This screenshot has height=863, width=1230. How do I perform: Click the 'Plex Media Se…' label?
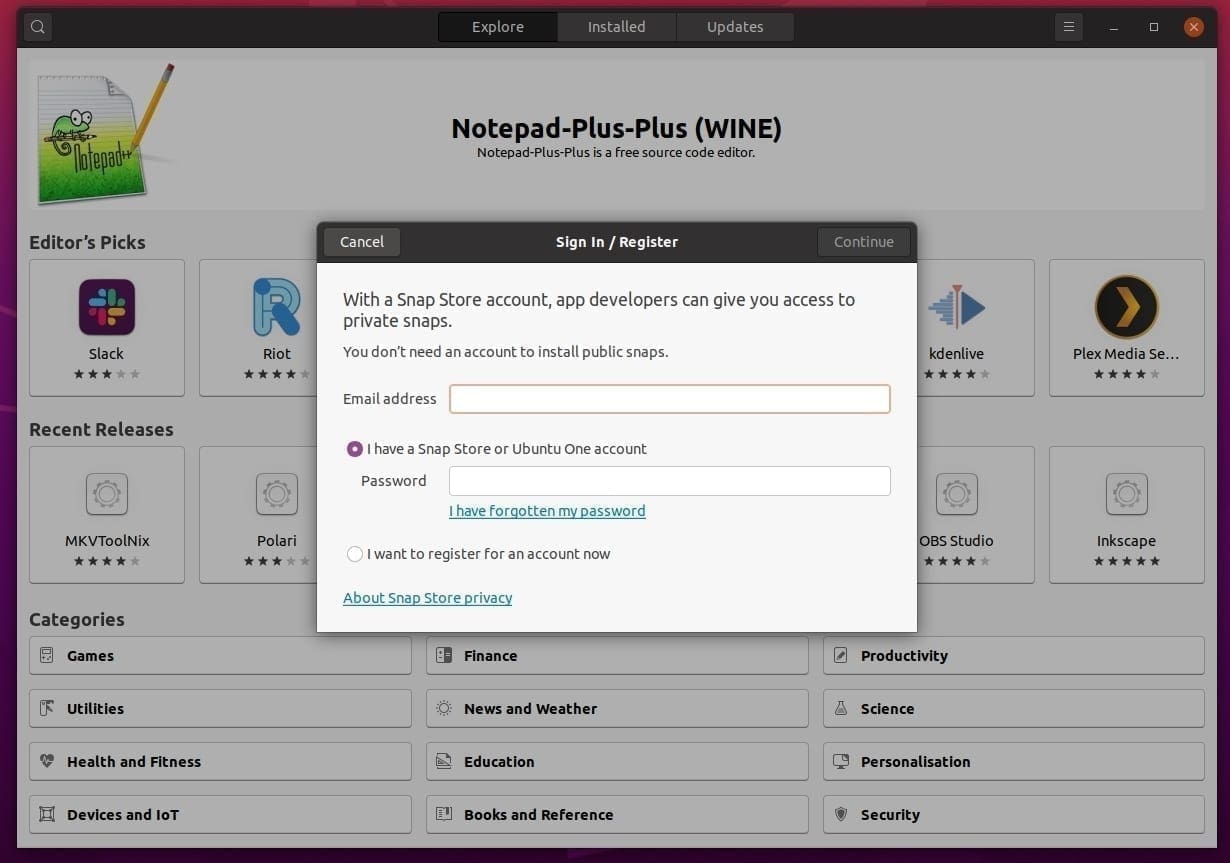[x=1127, y=354]
